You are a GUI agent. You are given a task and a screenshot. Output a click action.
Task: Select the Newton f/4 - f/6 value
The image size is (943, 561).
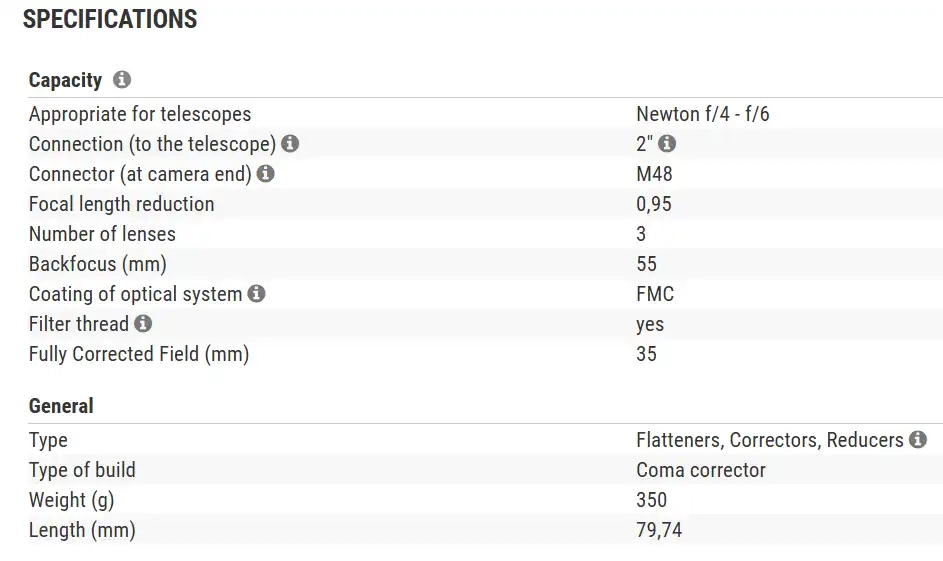click(x=702, y=114)
